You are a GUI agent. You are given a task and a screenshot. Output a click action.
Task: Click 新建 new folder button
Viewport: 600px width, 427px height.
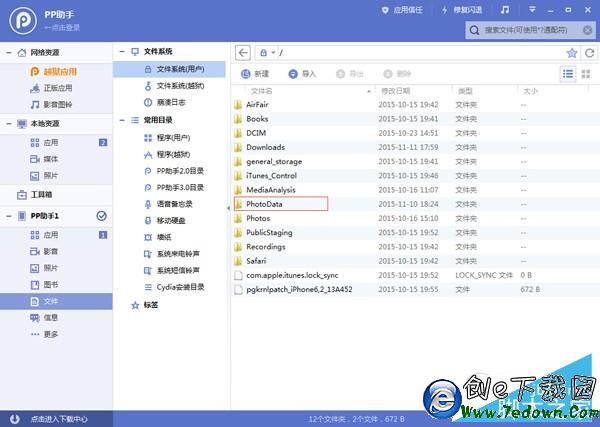tap(255, 74)
